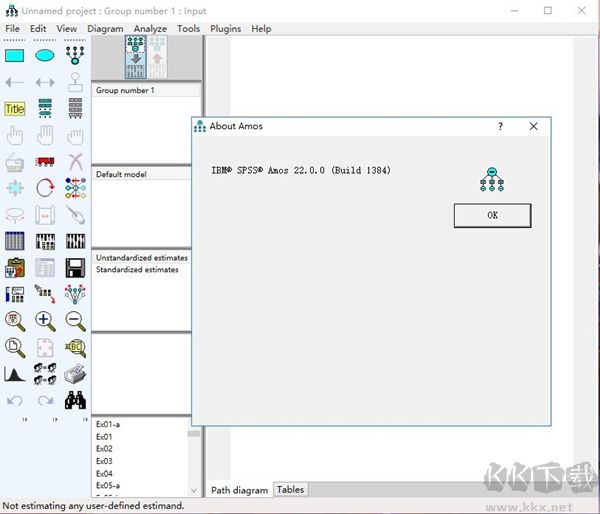Click the rotate indicators circular arrow icon

tap(45, 188)
